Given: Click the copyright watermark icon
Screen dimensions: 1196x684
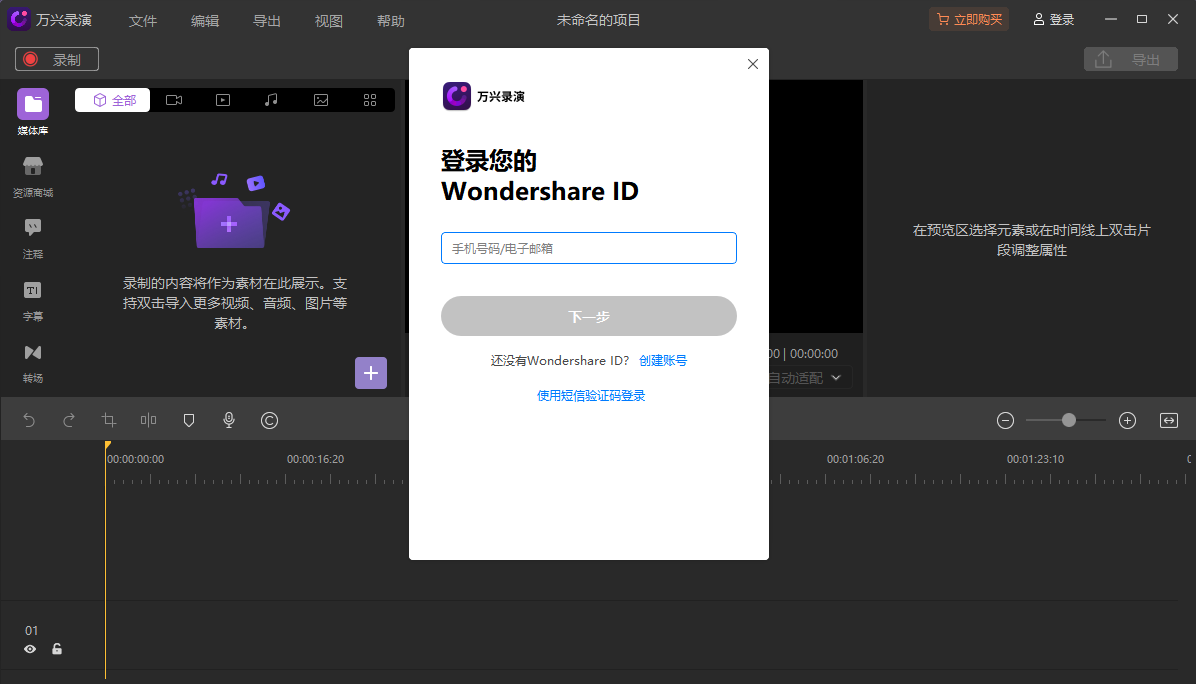Looking at the screenshot, I should pos(268,420).
